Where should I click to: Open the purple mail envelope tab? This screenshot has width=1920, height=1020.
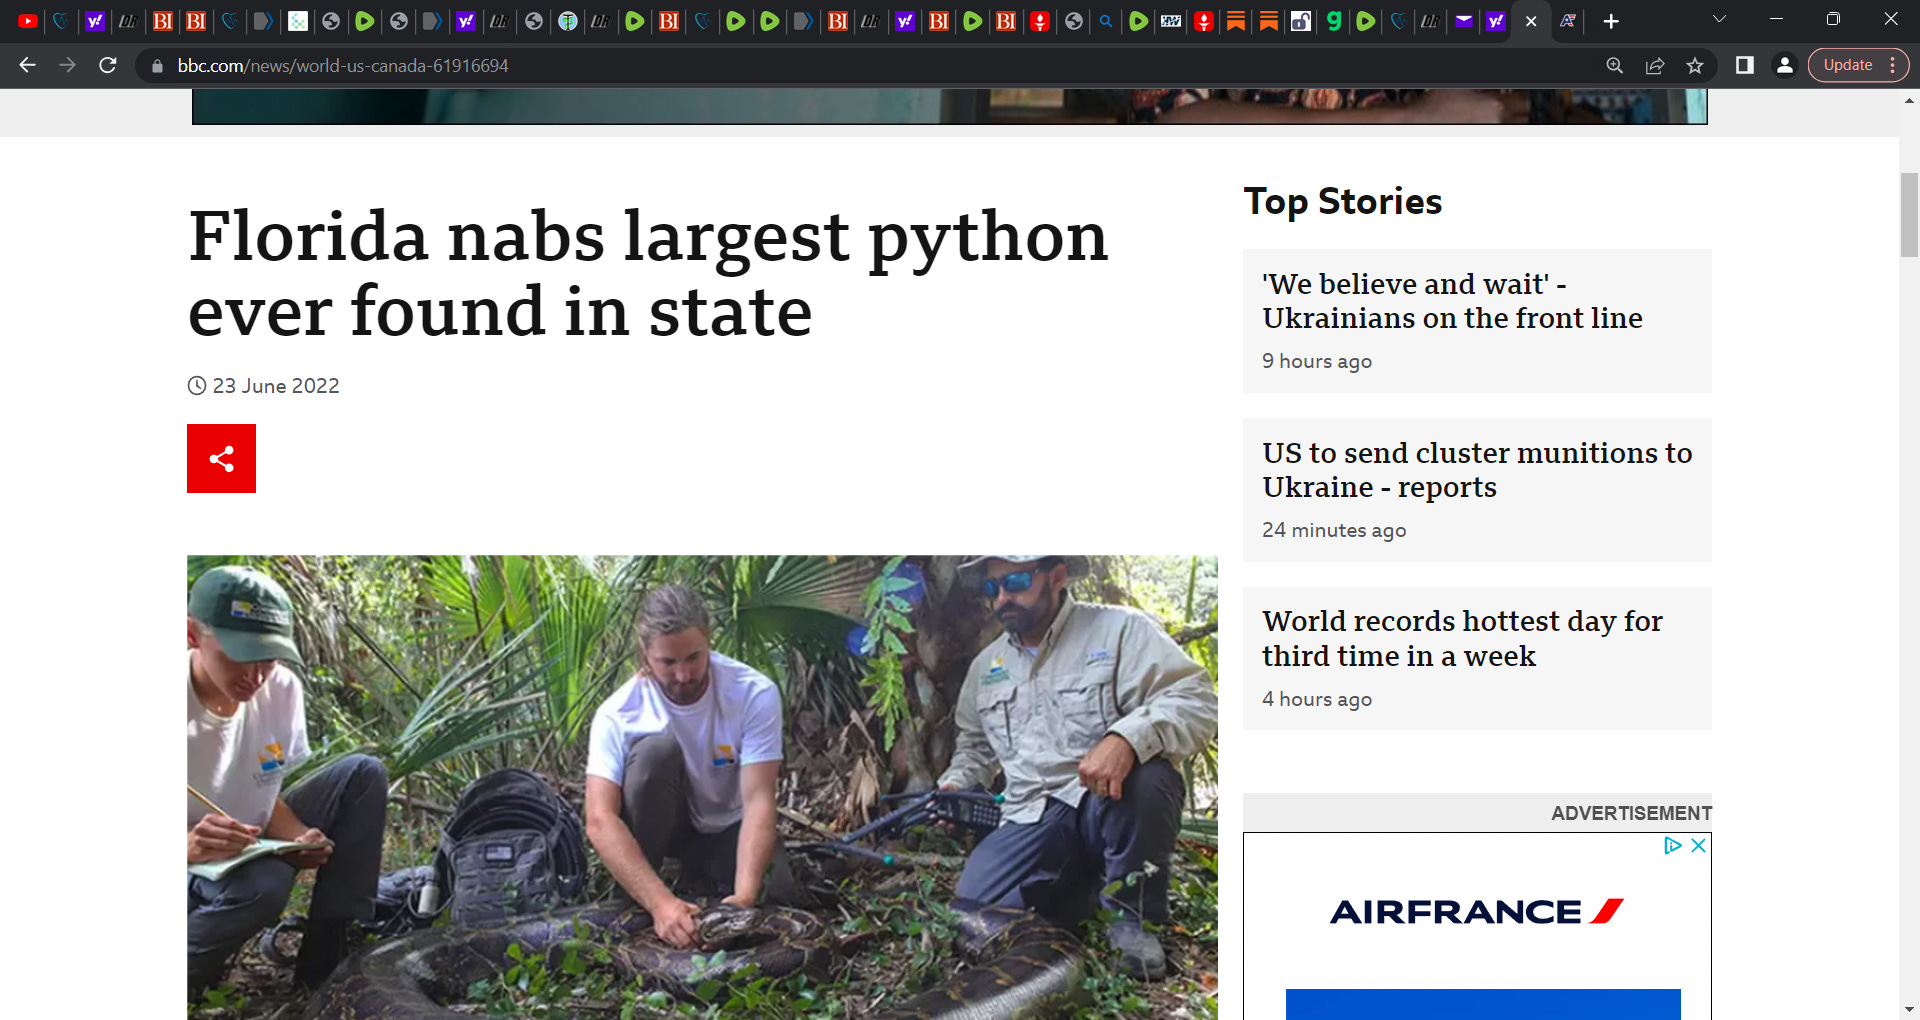(1464, 21)
